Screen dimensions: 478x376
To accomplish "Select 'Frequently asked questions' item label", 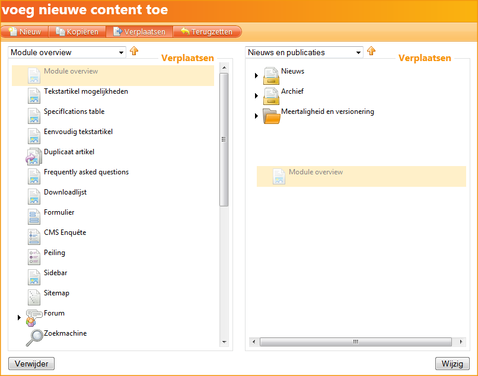I will (x=86, y=172).
